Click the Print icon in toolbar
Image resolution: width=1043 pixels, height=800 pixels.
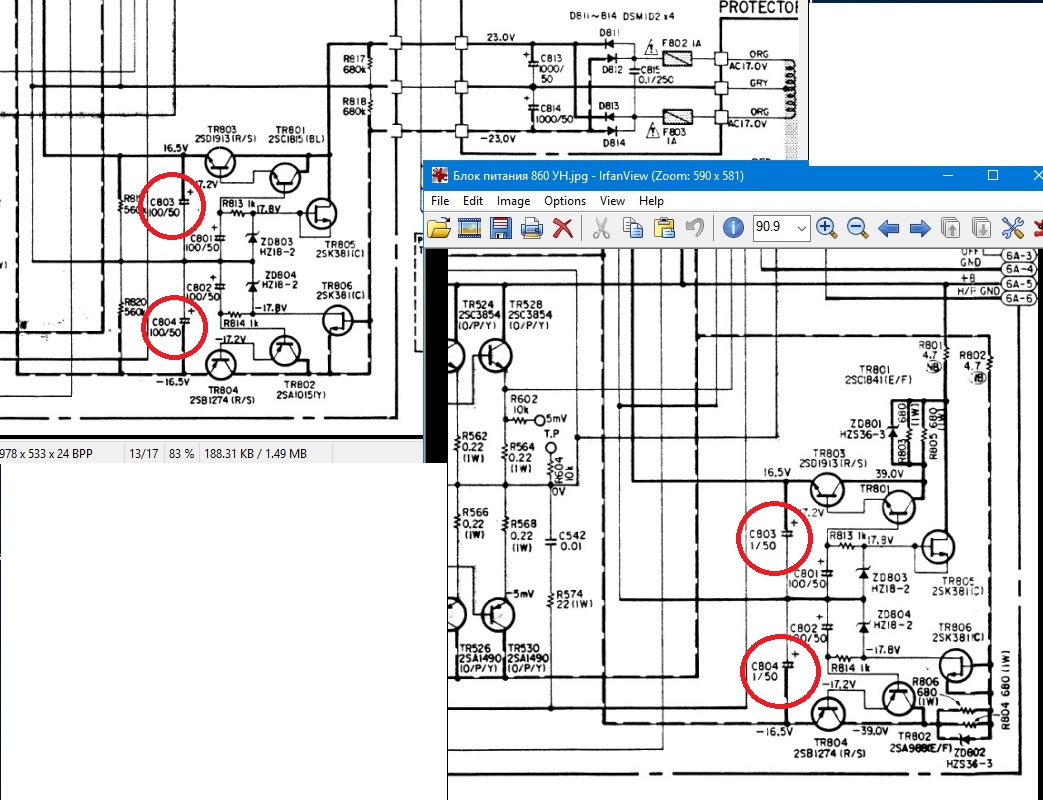click(531, 228)
